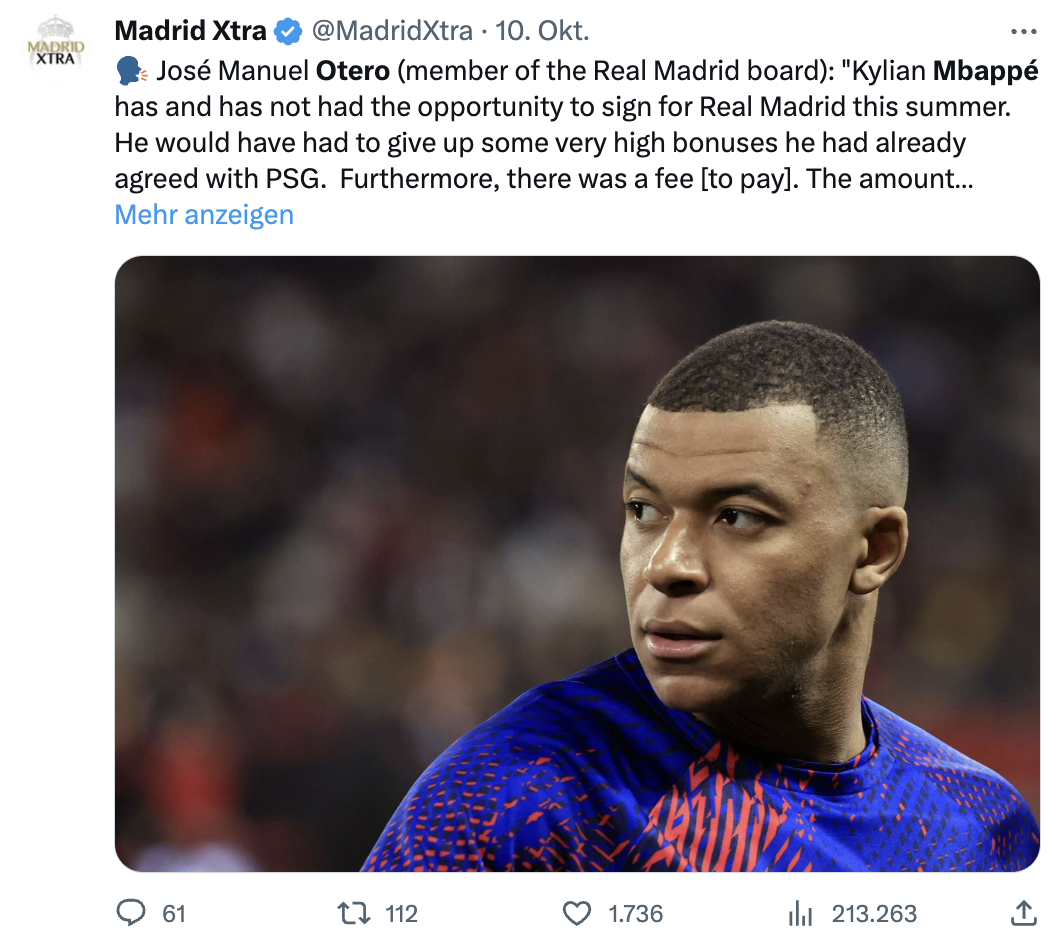Open the @MadridXtra handle link
Image resolution: width=1064 pixels, height=942 pixels.
click(392, 32)
